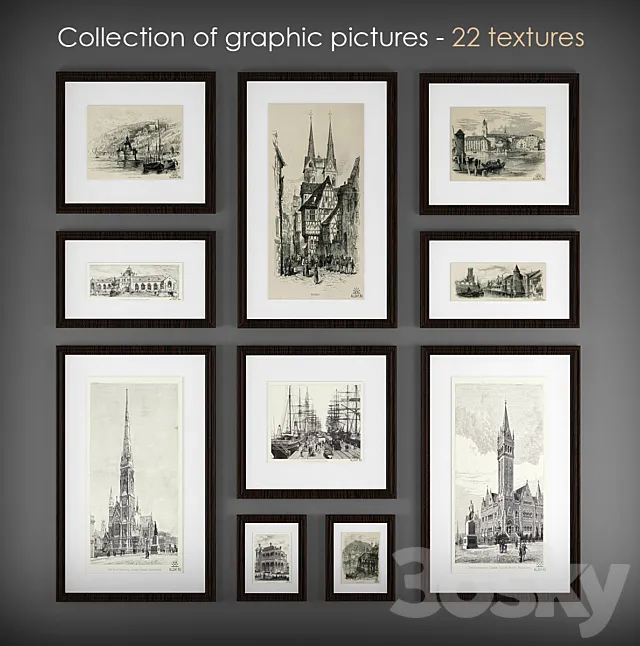The height and width of the screenshot is (646, 640).
Task: Select the sailing ships at dock picture
Action: click(x=316, y=422)
